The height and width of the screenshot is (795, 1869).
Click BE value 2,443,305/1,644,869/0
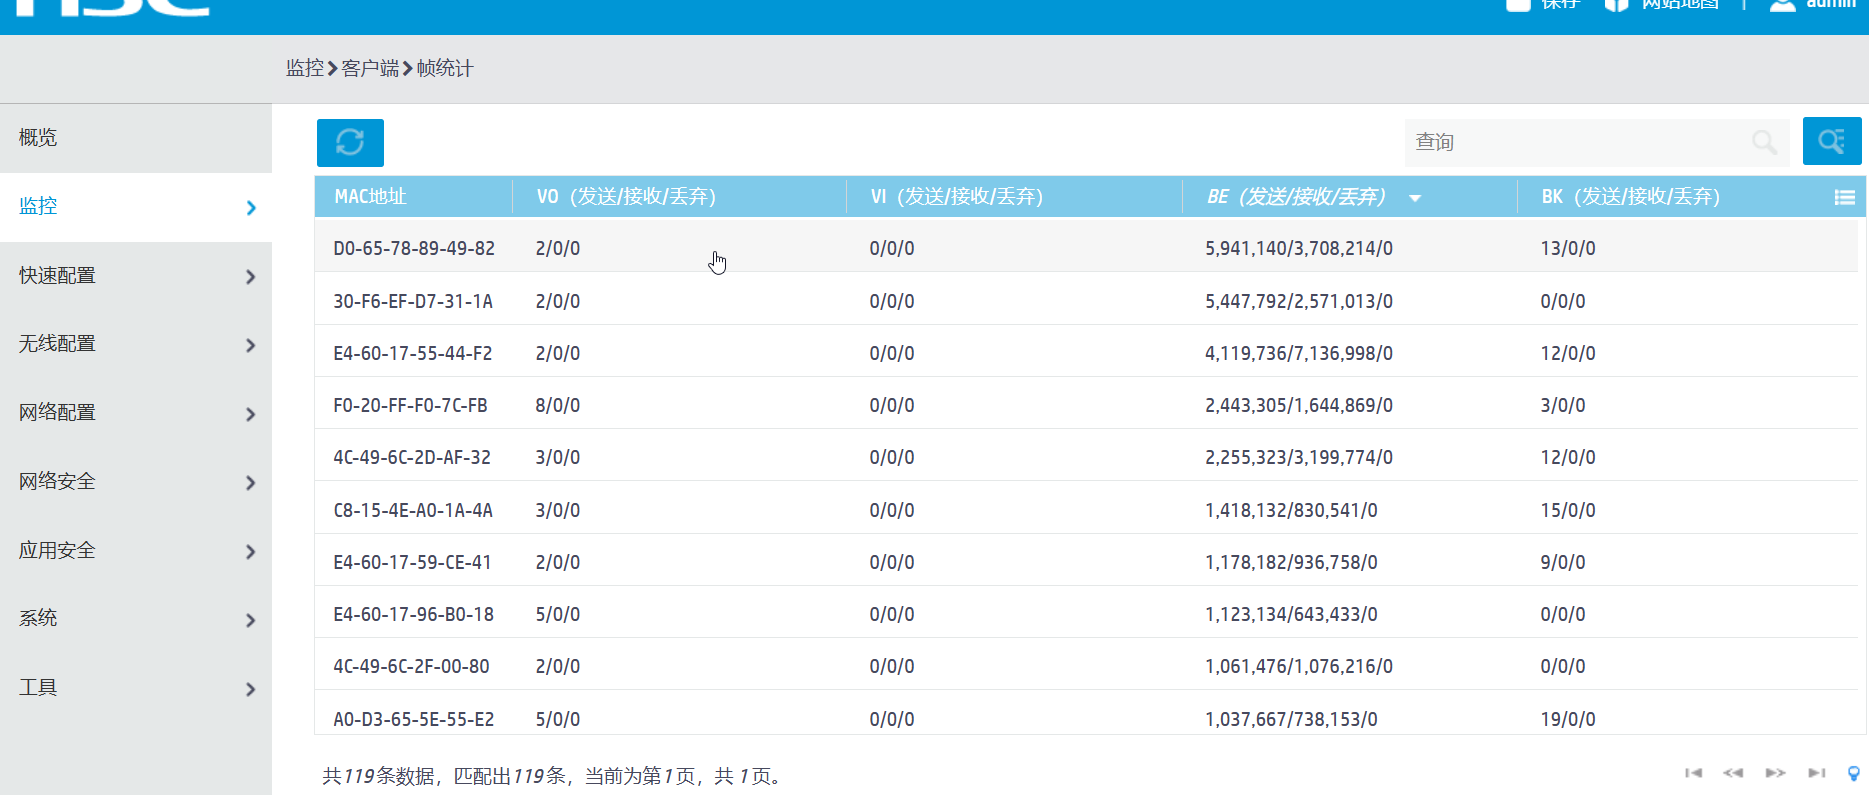point(1299,405)
